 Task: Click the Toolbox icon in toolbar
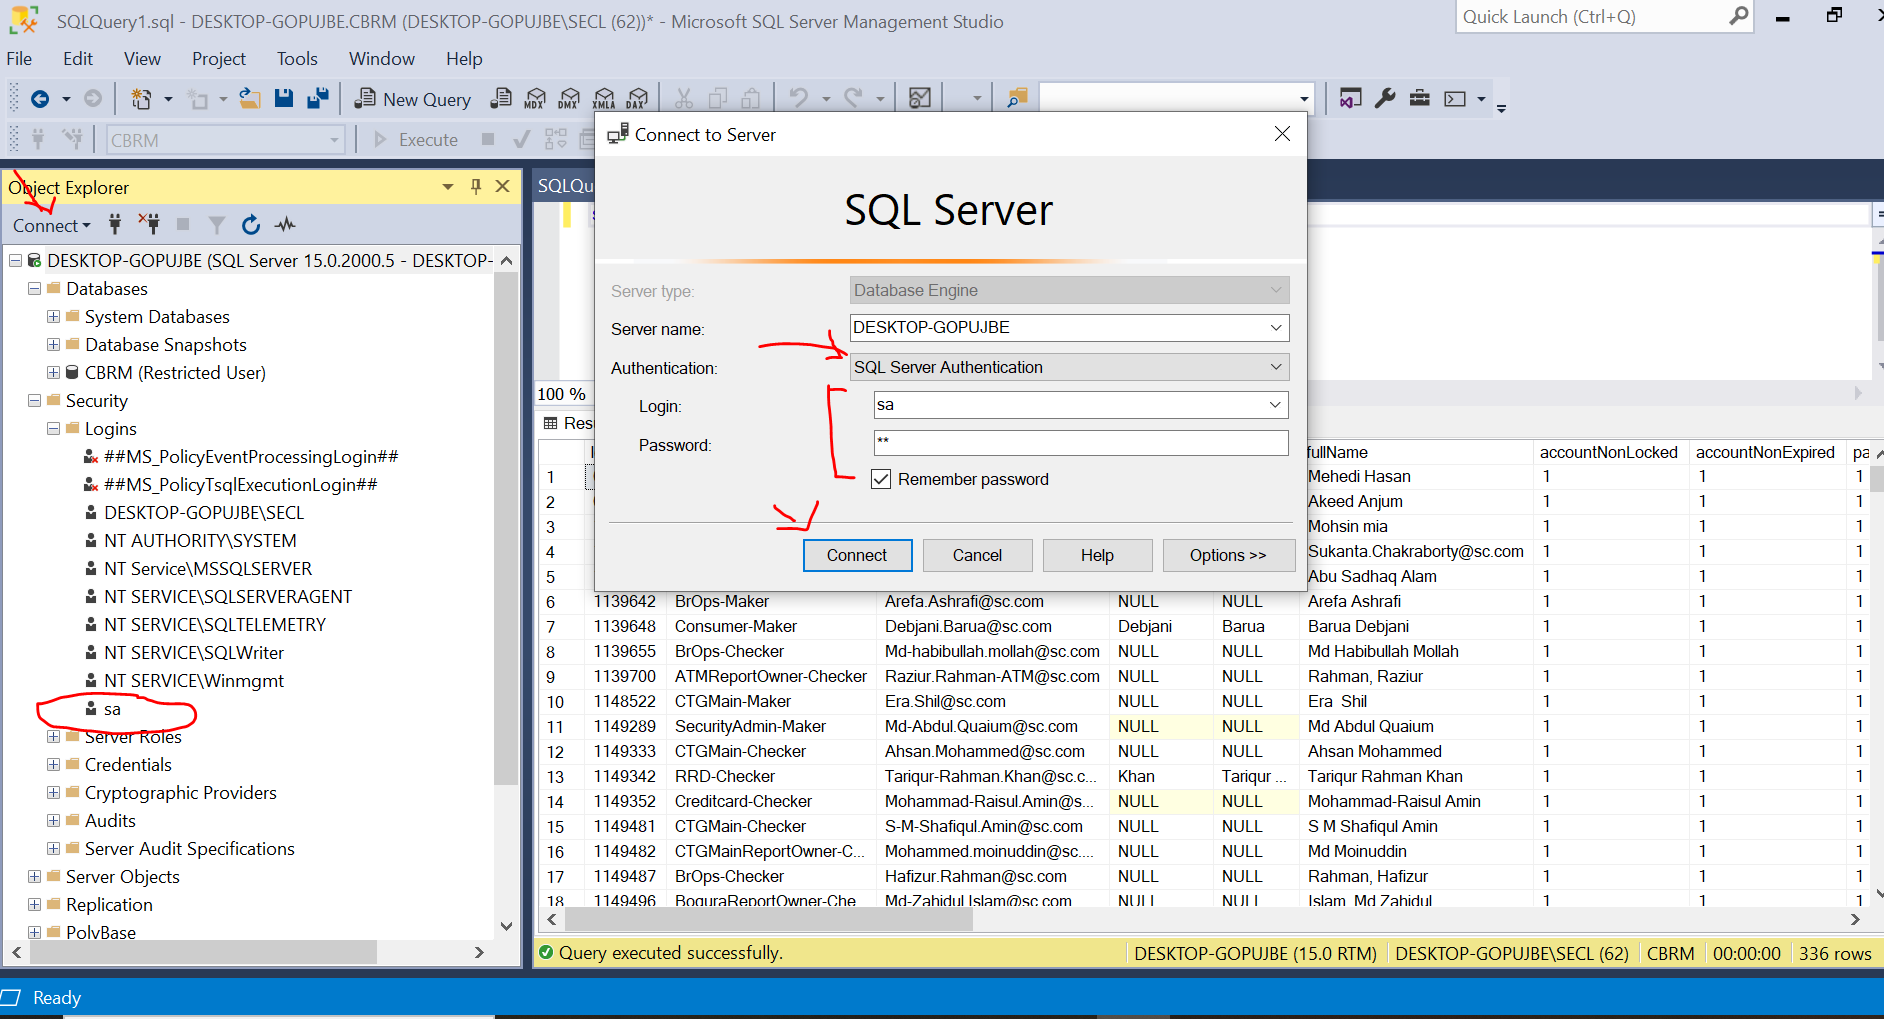tap(1419, 98)
